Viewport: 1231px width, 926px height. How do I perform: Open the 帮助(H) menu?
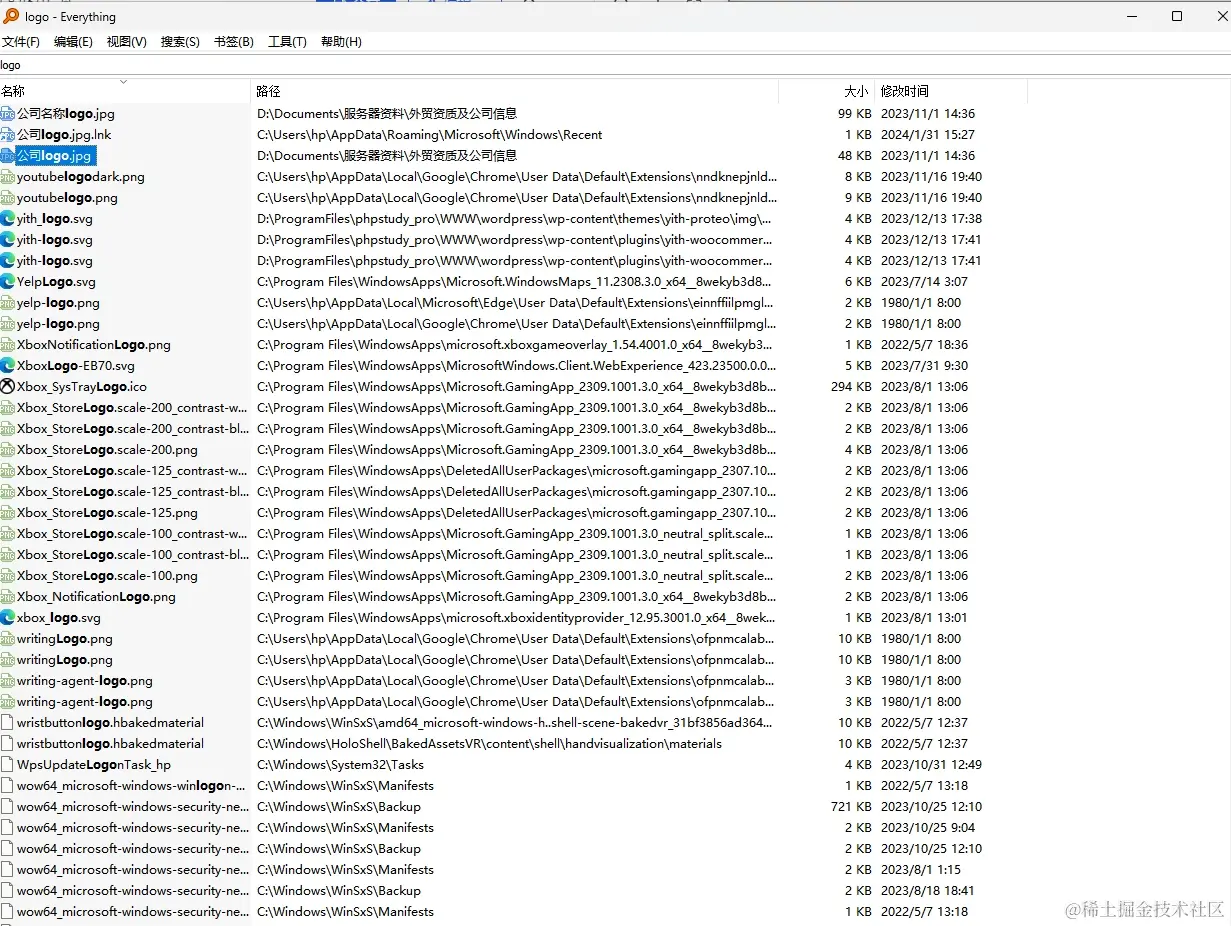click(x=341, y=42)
